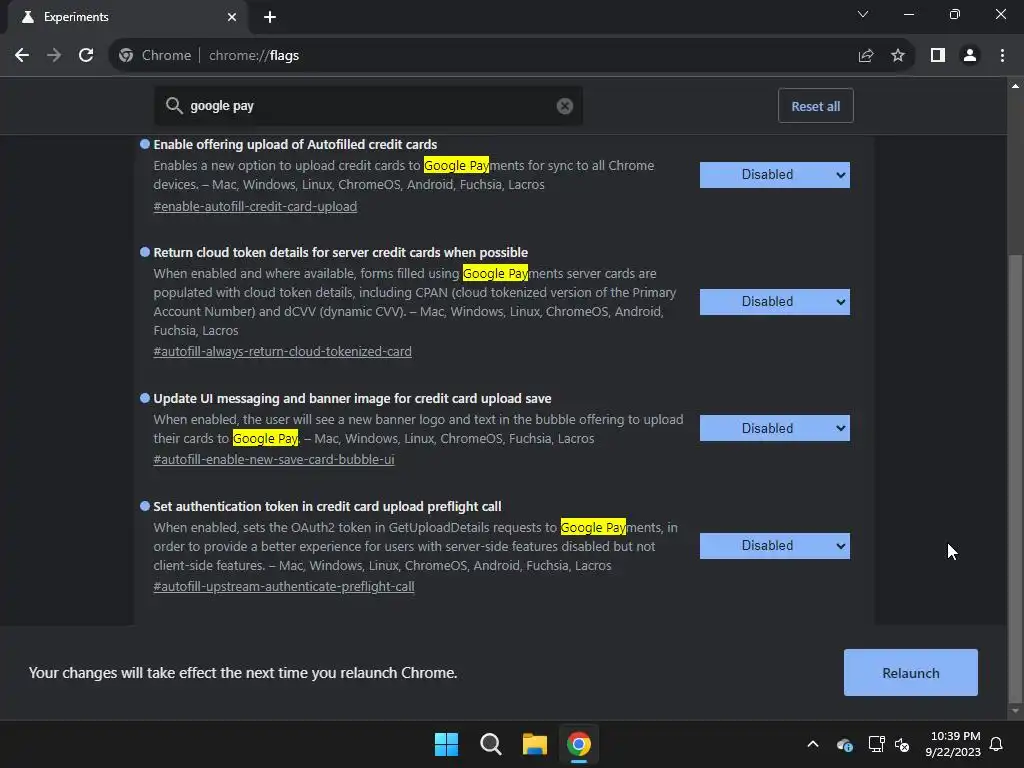
Task: Open File Explorer from the taskbar
Action: tap(534, 744)
